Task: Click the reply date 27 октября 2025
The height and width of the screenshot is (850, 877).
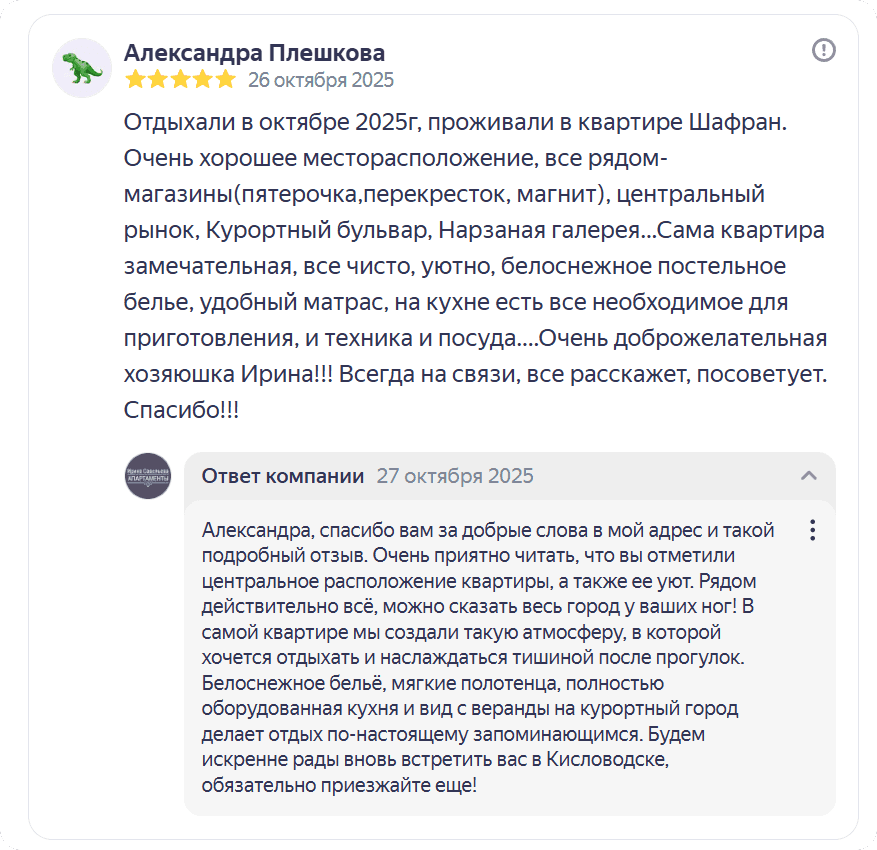Action: click(x=455, y=476)
